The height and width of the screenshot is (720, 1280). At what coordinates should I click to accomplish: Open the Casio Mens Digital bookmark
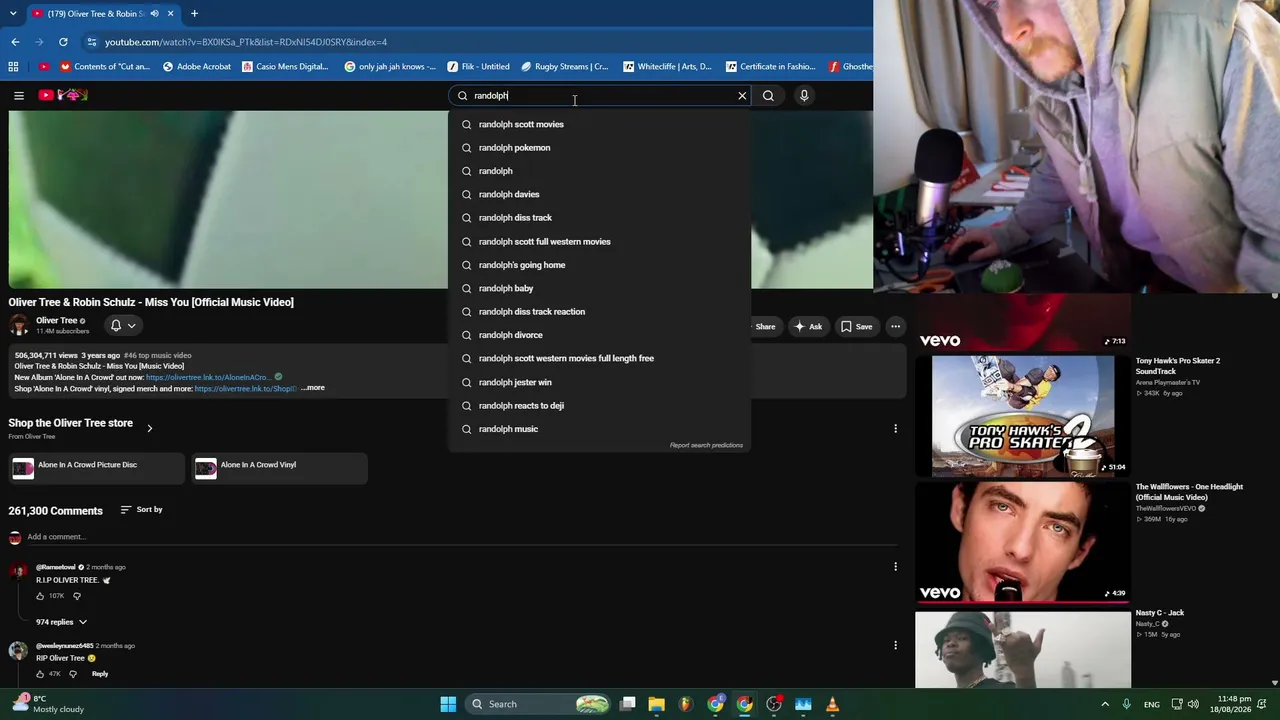pos(284,67)
